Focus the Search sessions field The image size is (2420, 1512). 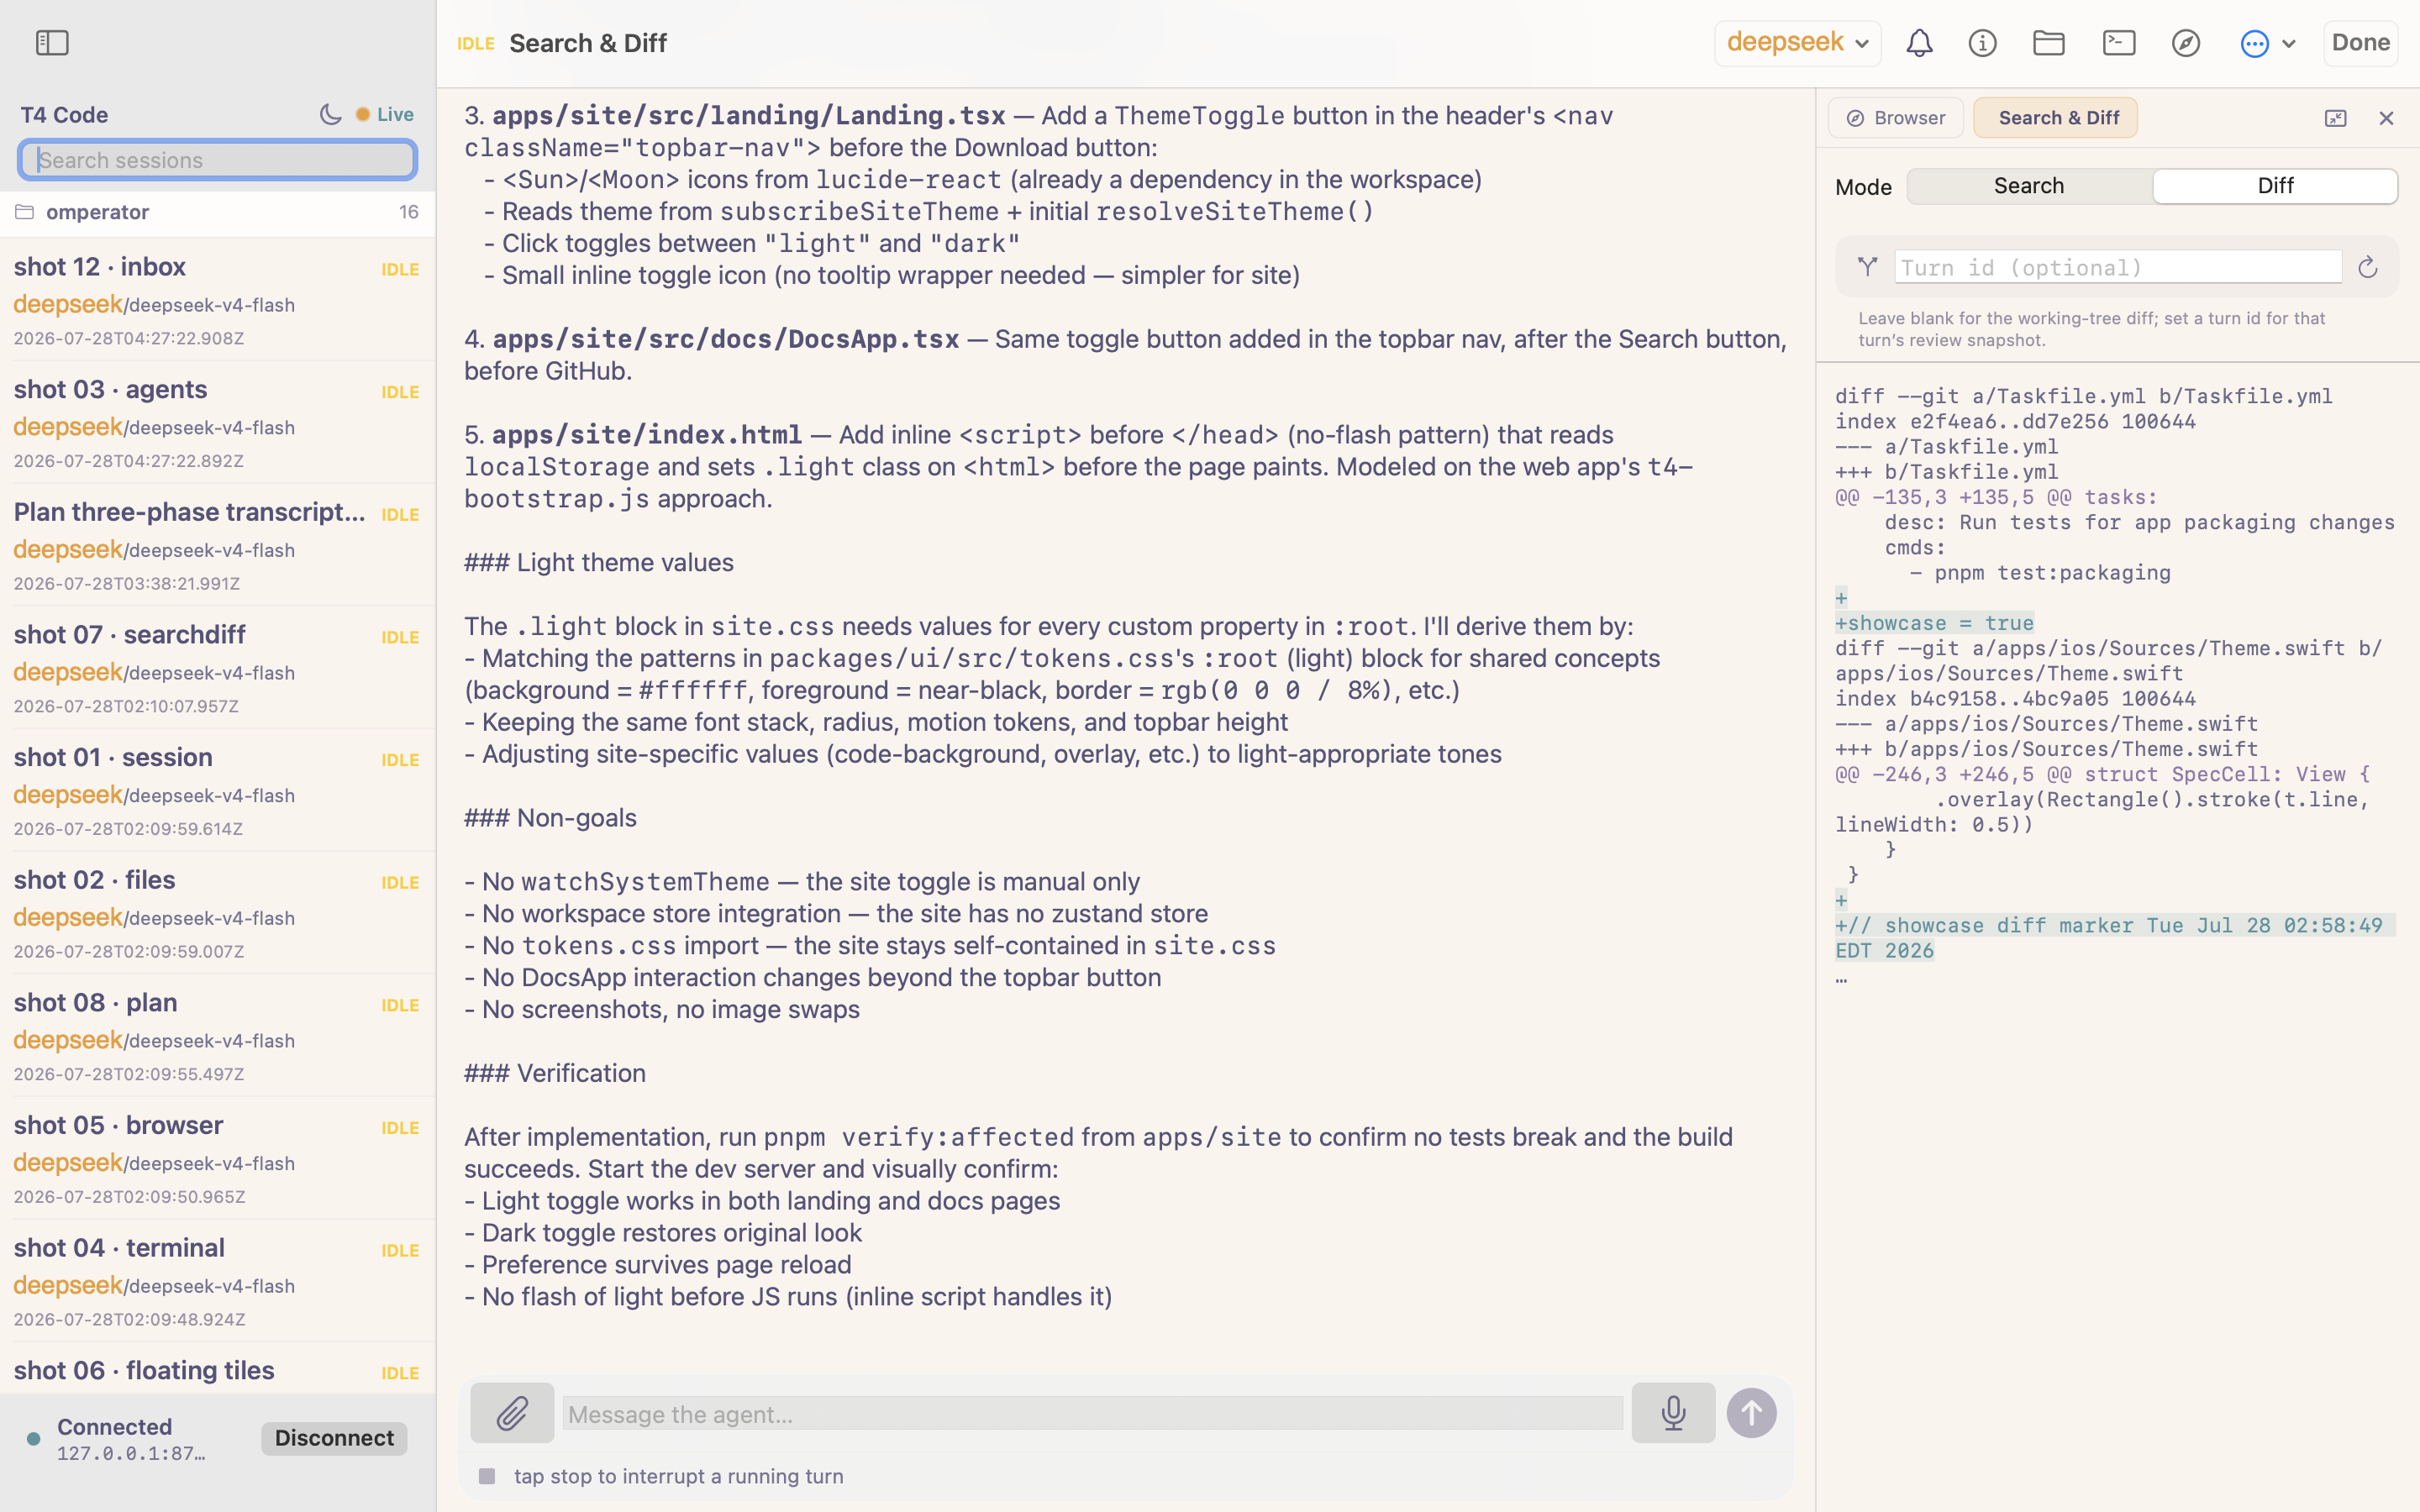(x=217, y=160)
